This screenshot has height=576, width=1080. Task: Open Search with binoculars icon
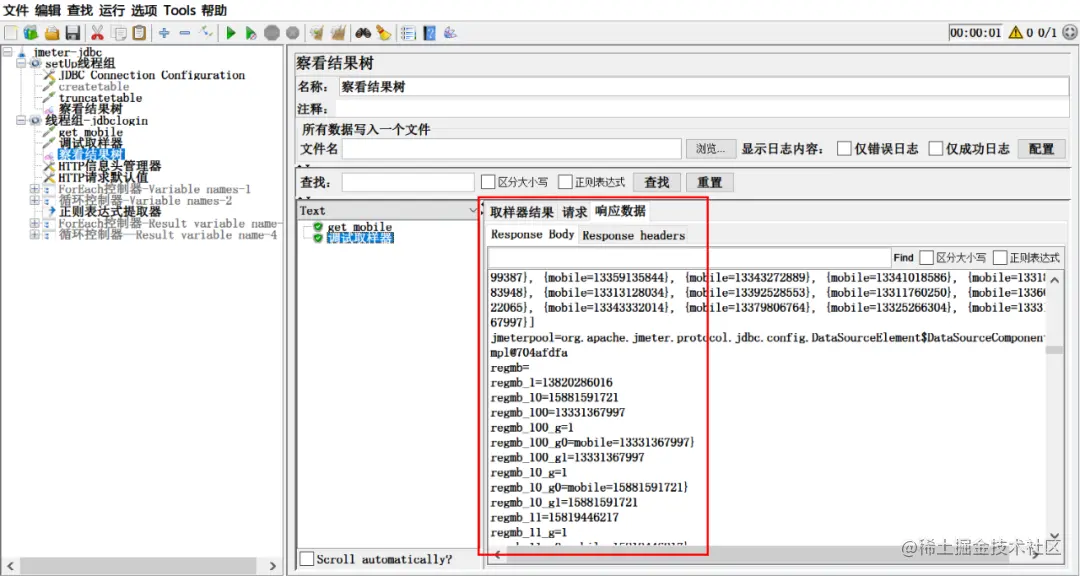pos(363,32)
